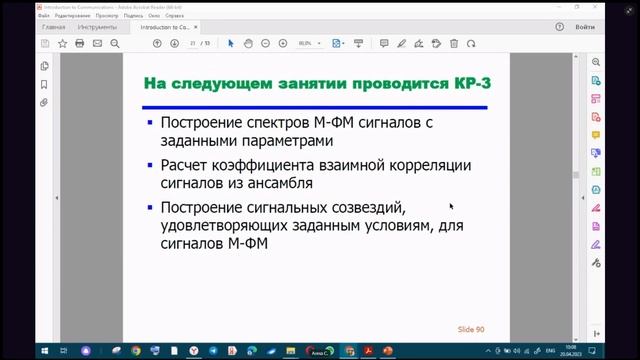Click the magnifier tool at the top of the right pane

596,62
